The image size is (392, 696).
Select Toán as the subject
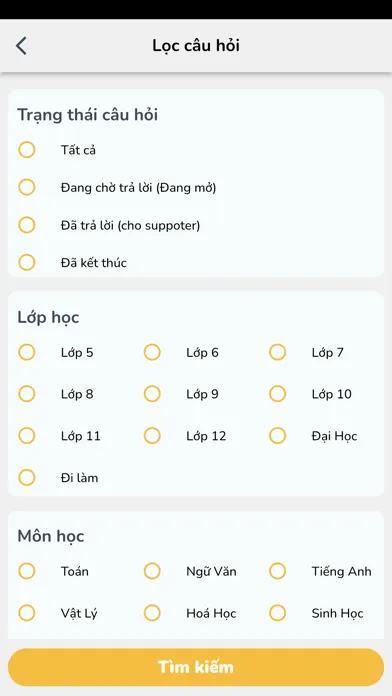(x=27, y=571)
